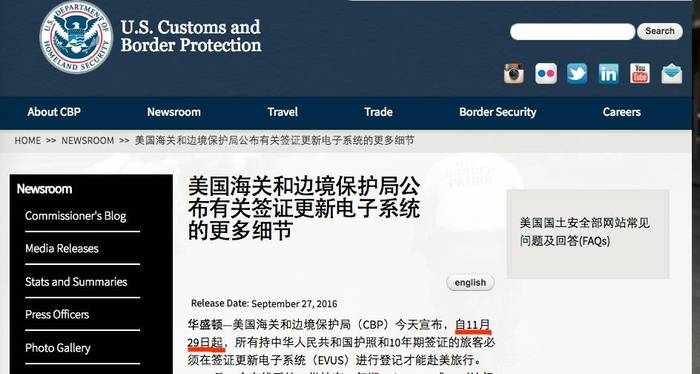
Task: Select the Trade menu item
Action: pos(378,112)
